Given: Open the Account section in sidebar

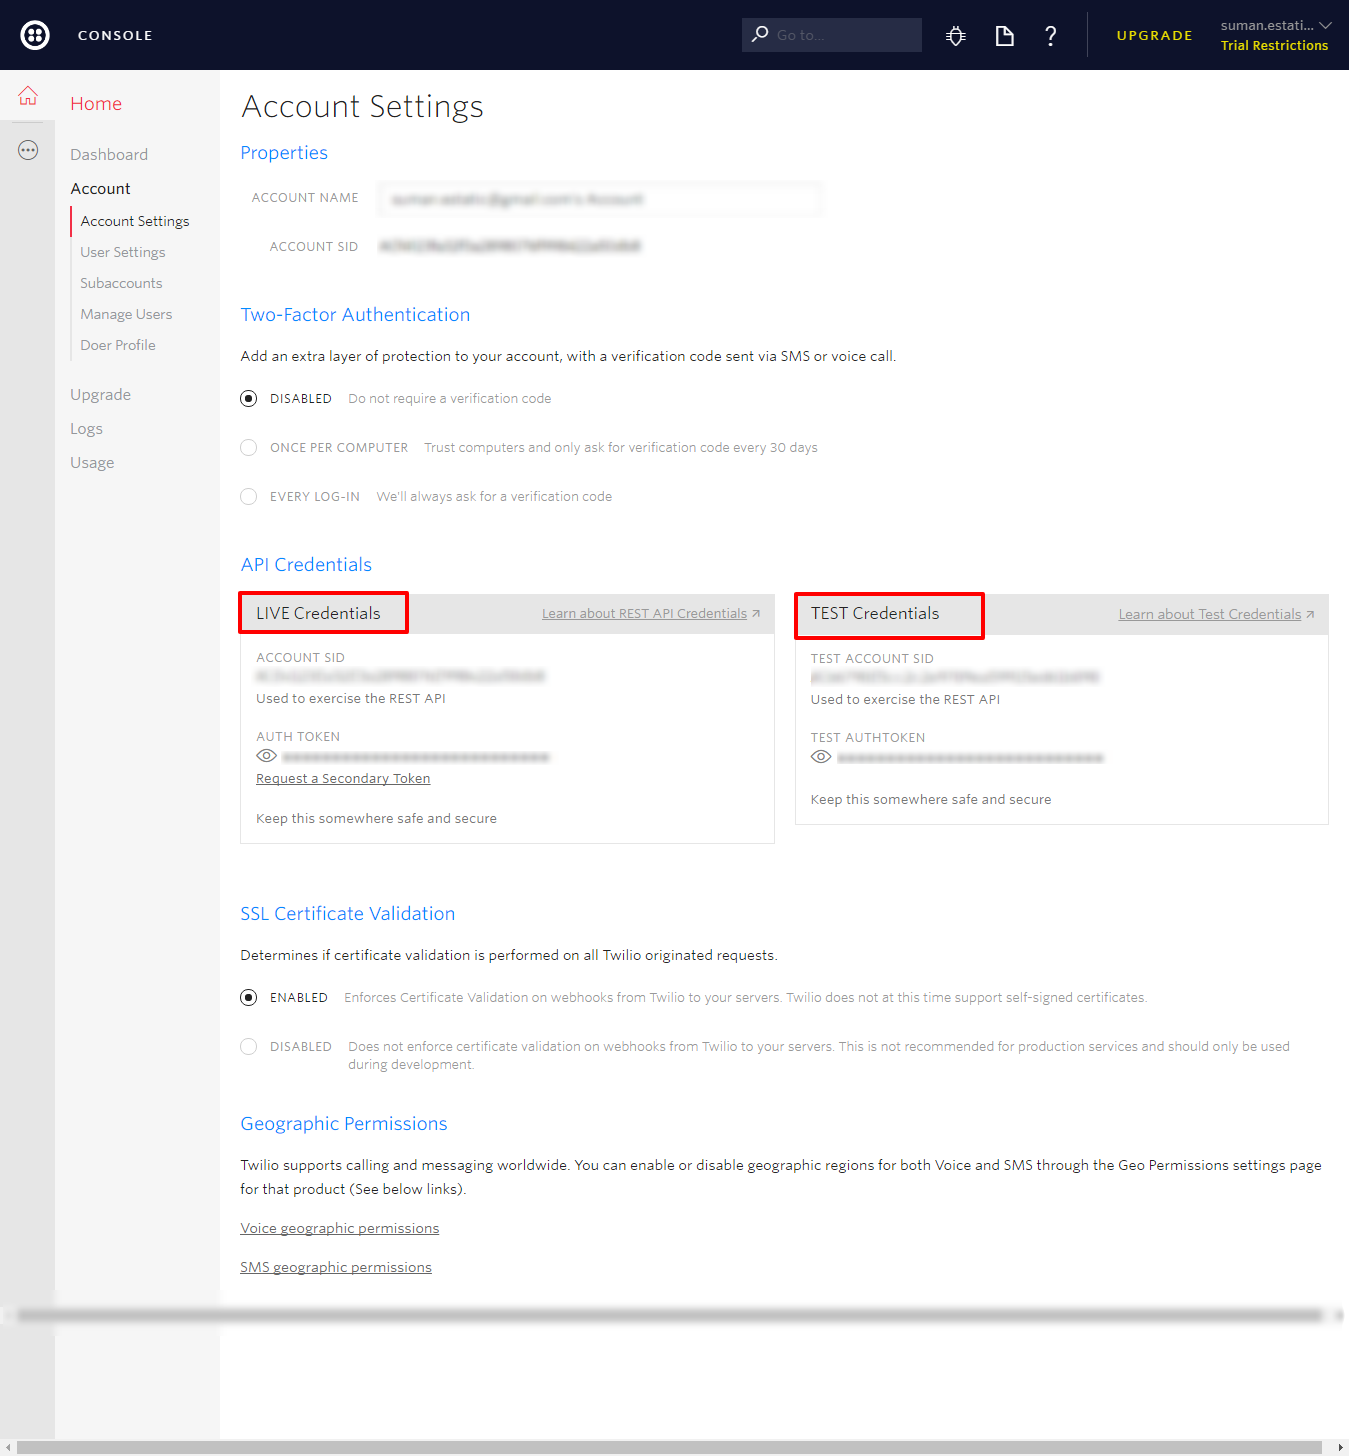Looking at the screenshot, I should [x=100, y=188].
